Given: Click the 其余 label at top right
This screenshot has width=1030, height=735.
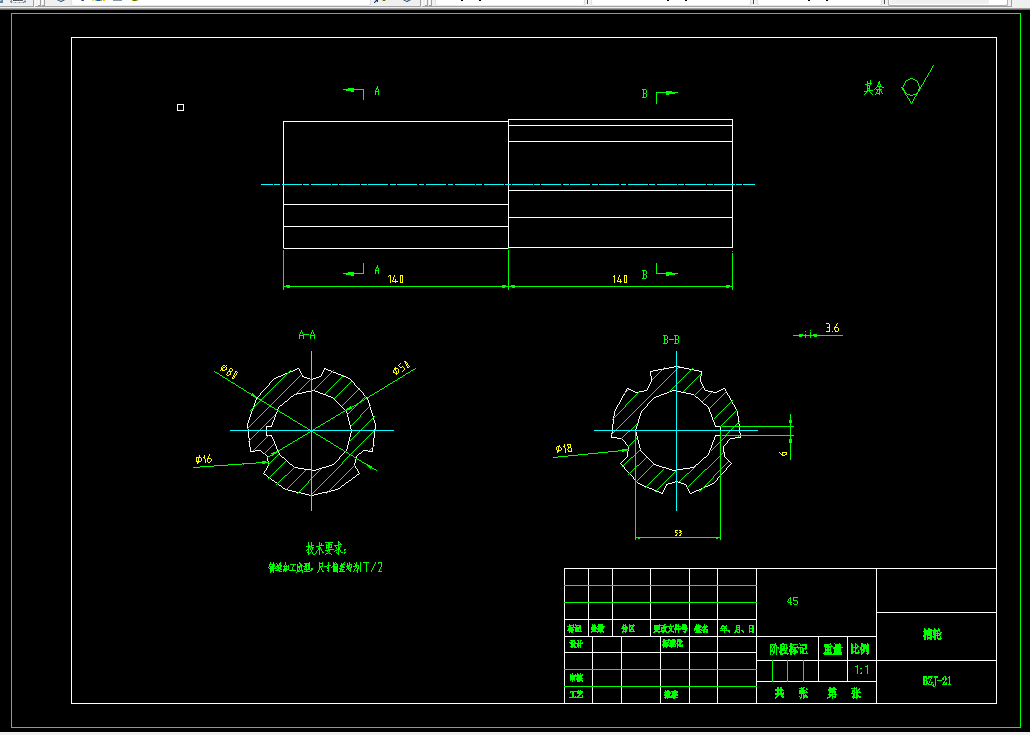Looking at the screenshot, I should coord(874,88).
